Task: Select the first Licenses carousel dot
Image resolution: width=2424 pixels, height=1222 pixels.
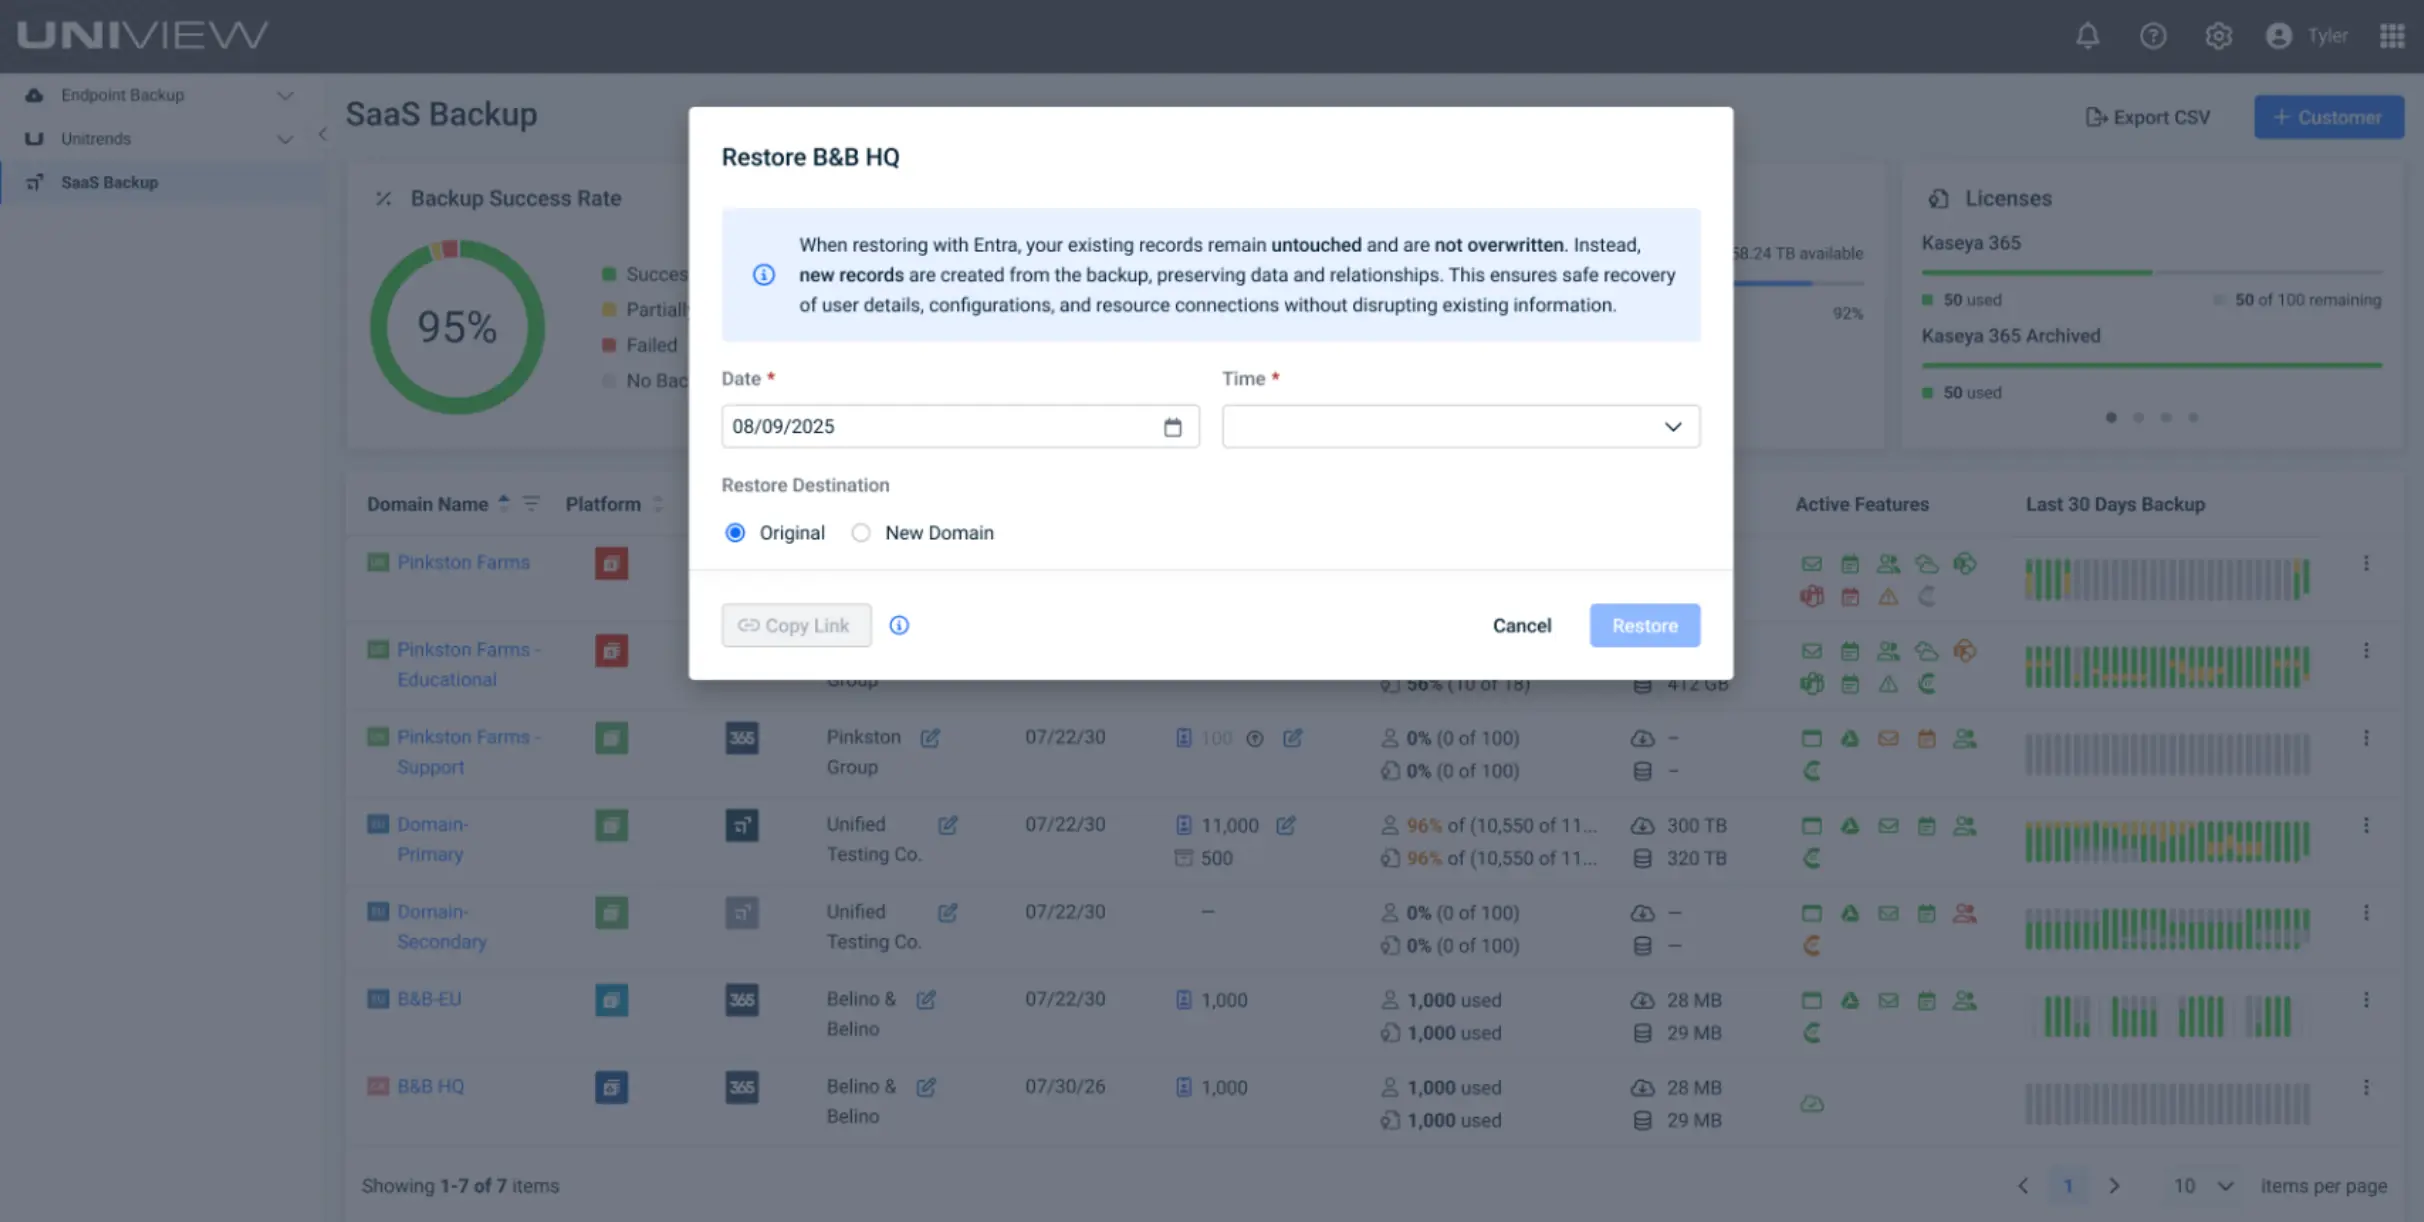Action: 2110,417
